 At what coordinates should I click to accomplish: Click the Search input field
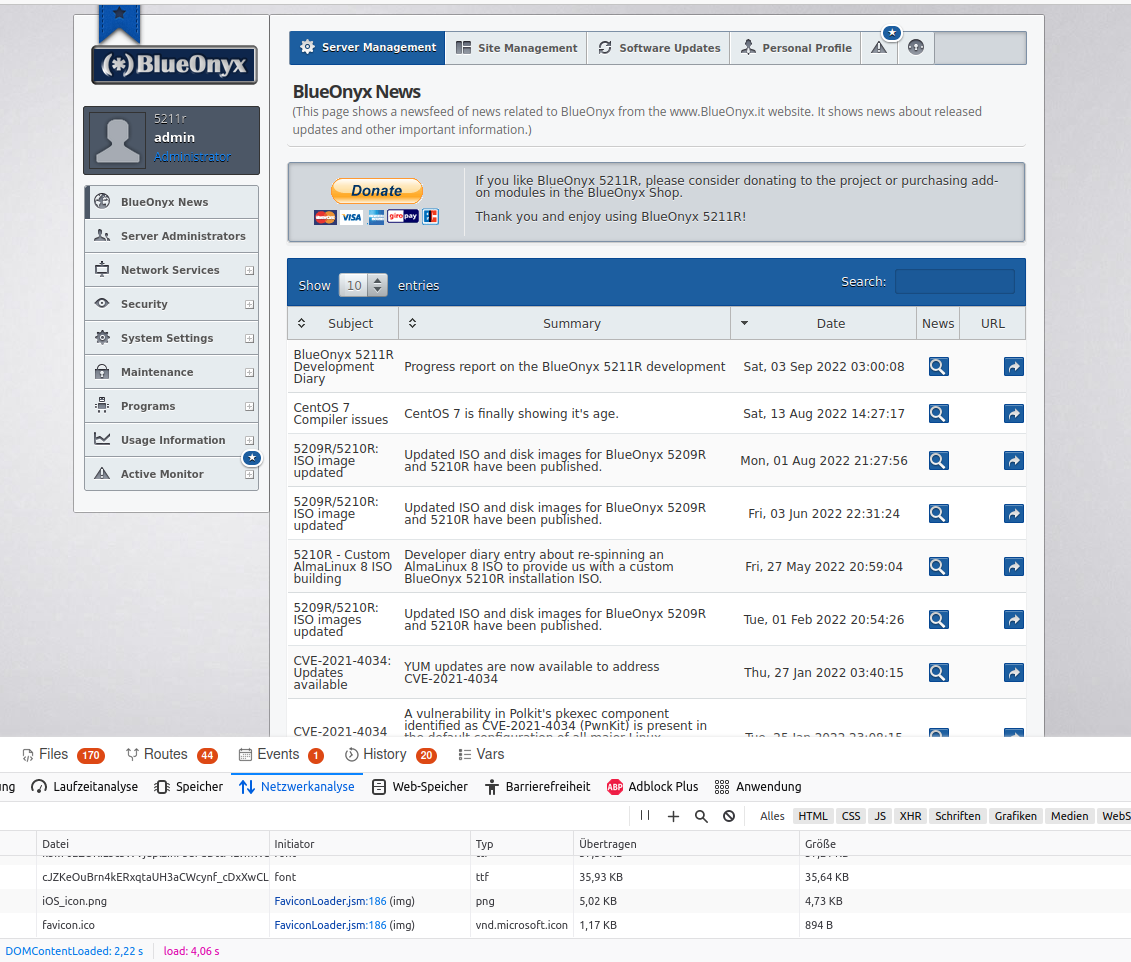(954, 282)
